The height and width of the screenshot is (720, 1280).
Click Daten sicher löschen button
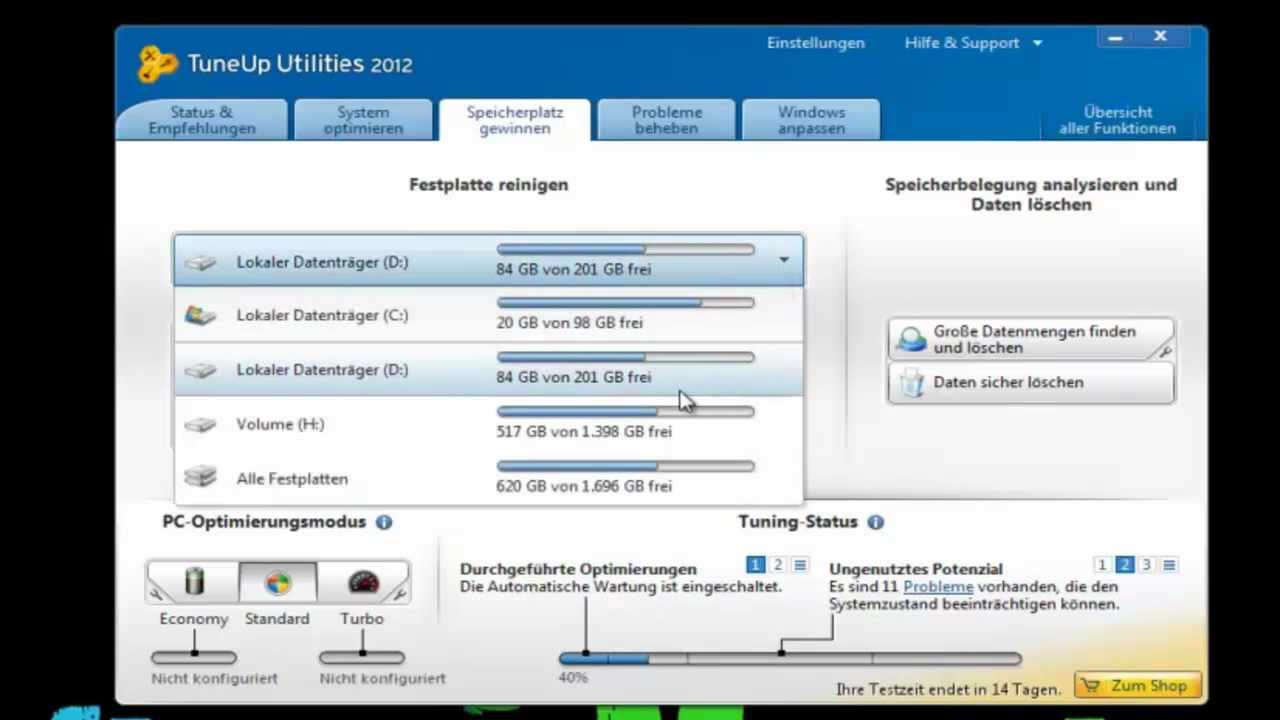[1031, 383]
